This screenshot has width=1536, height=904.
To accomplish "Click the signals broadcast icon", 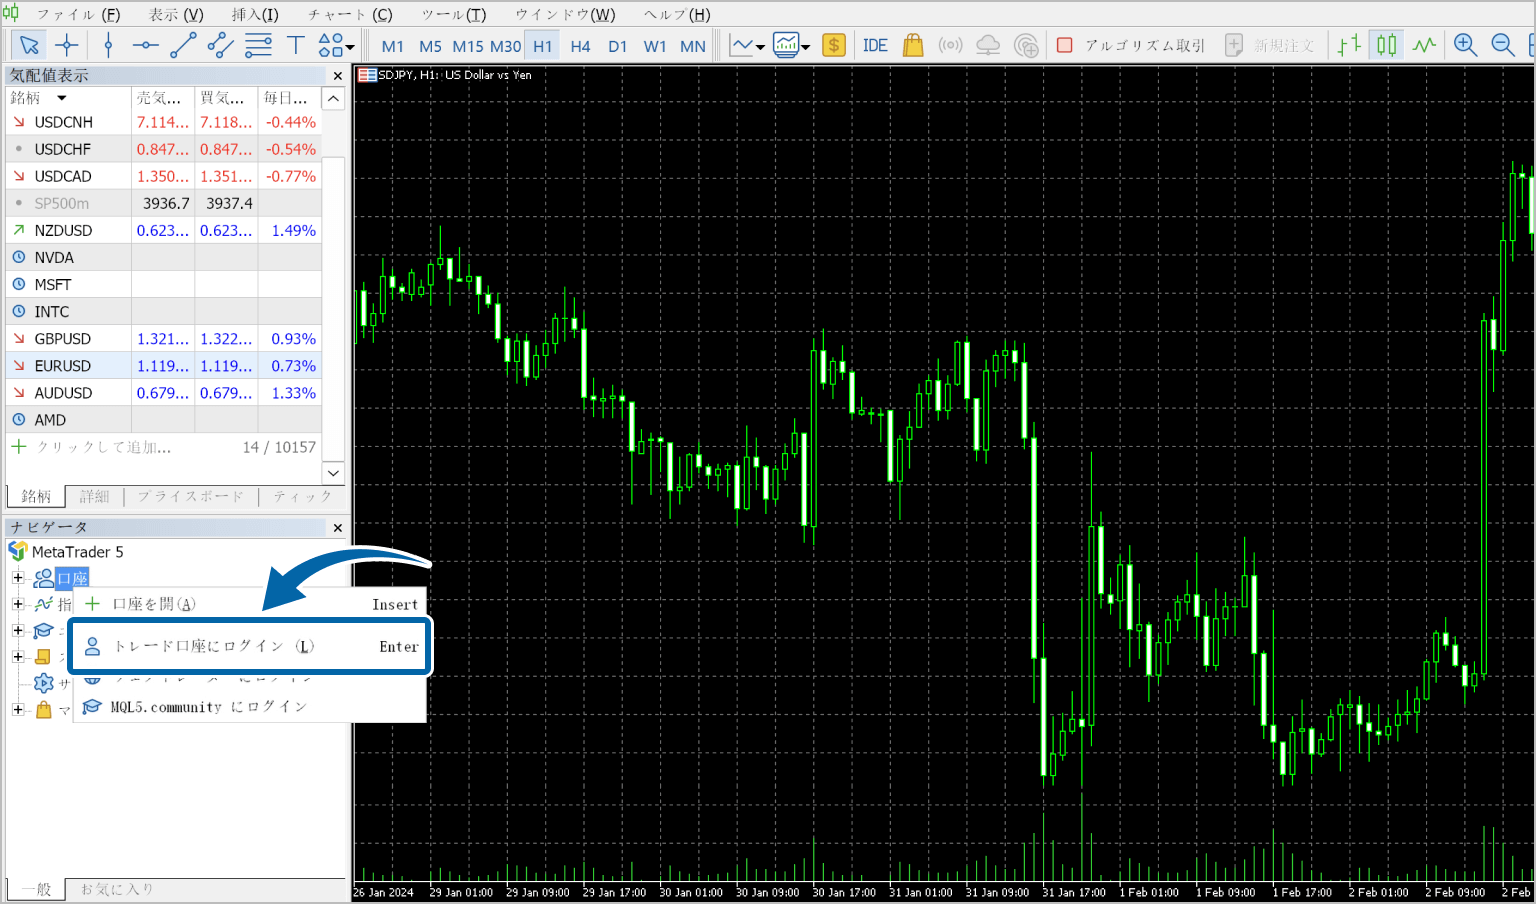I will click(950, 45).
